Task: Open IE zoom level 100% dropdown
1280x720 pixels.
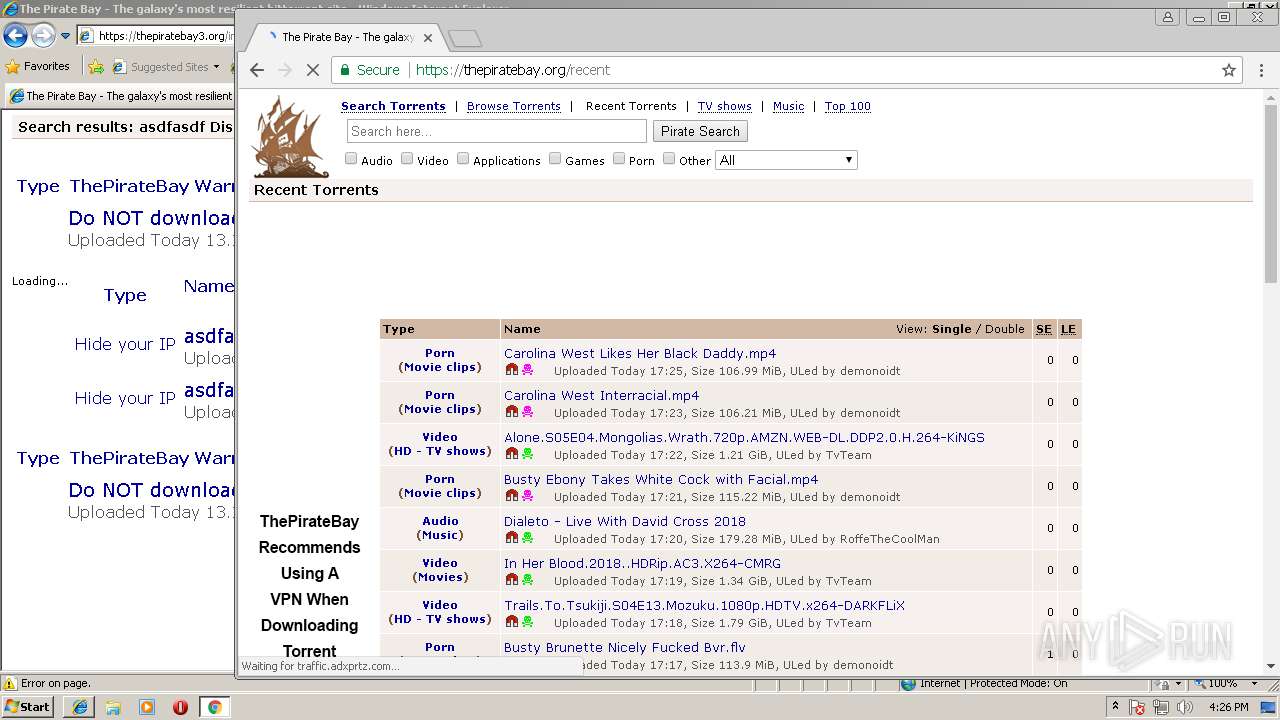Action: [x=1255, y=684]
